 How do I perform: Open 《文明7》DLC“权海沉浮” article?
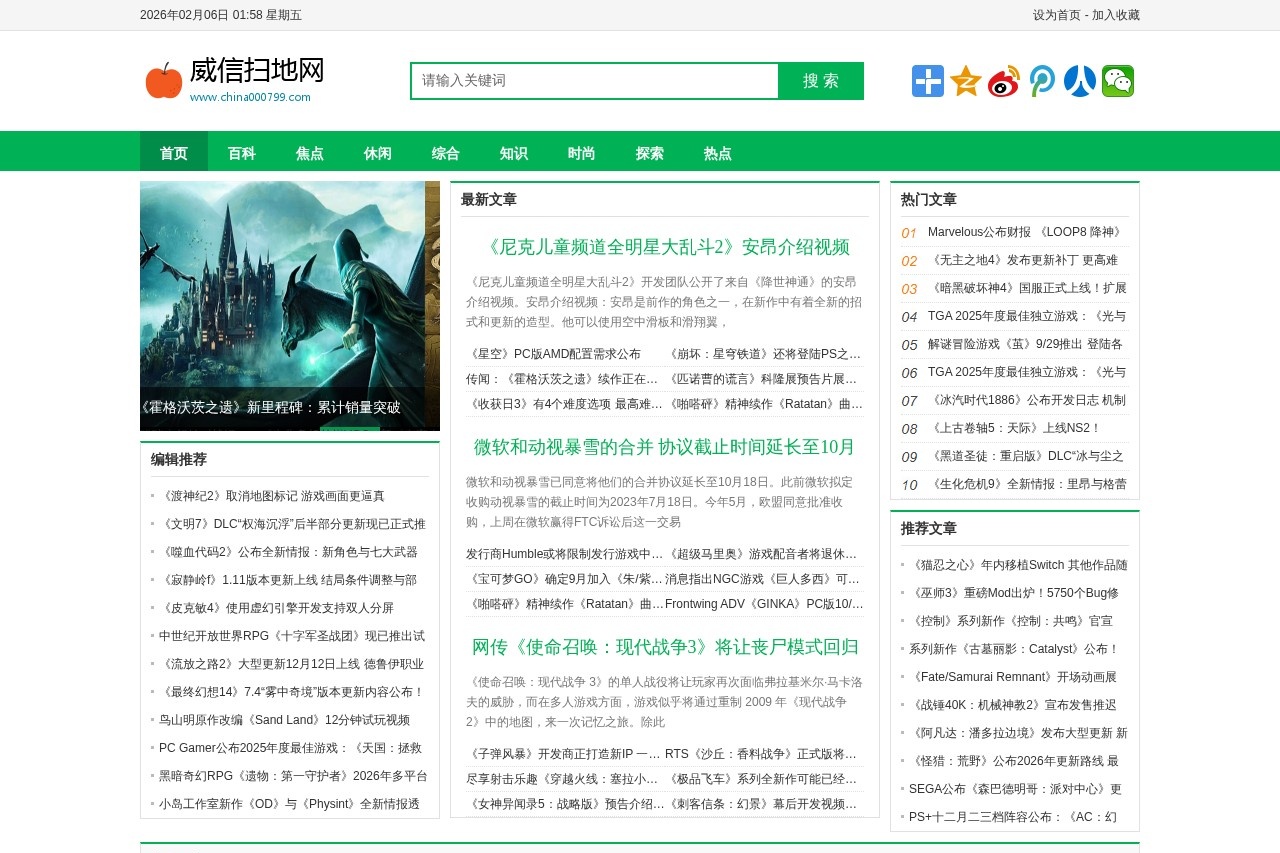tap(292, 524)
